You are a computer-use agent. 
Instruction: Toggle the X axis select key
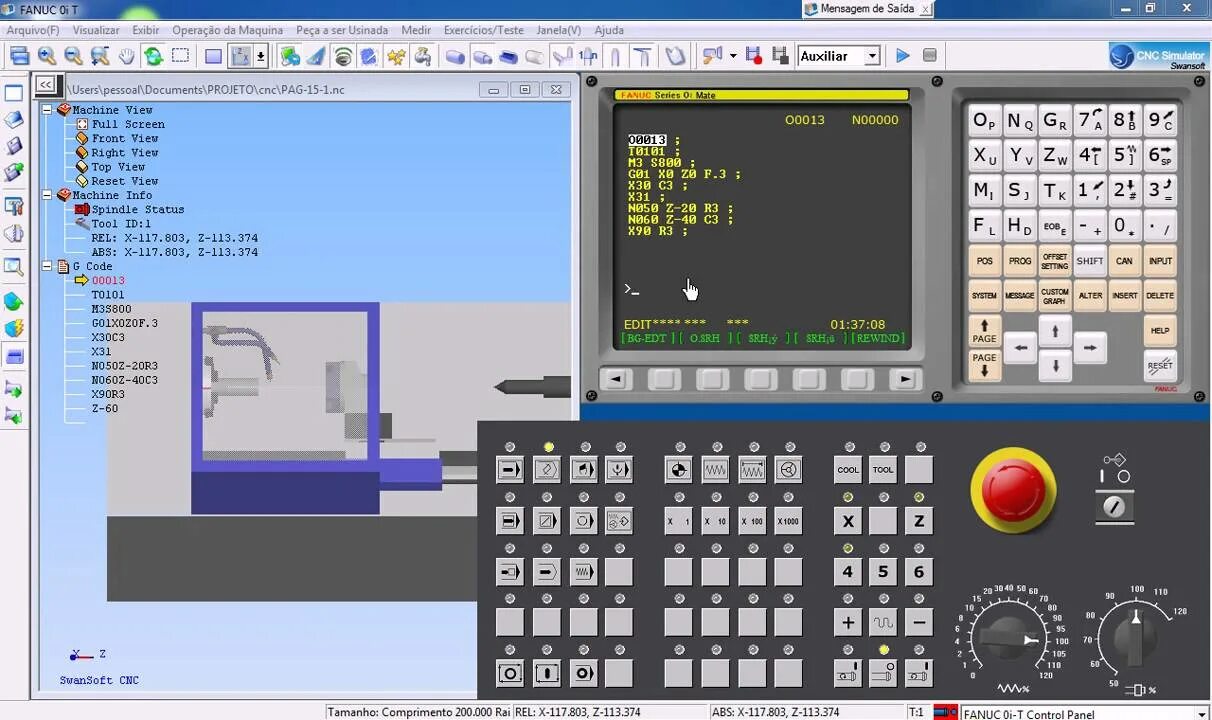tap(848, 521)
